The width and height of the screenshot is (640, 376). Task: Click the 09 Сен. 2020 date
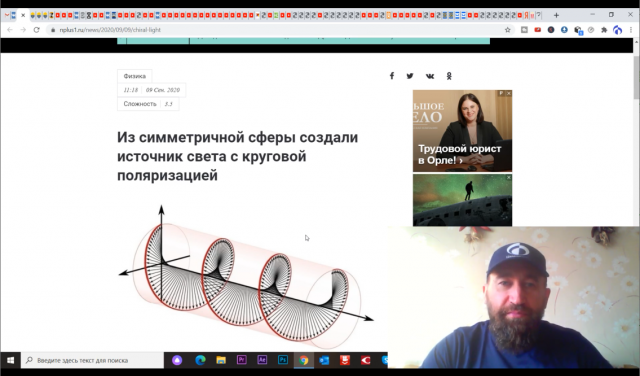pyautogui.click(x=163, y=90)
